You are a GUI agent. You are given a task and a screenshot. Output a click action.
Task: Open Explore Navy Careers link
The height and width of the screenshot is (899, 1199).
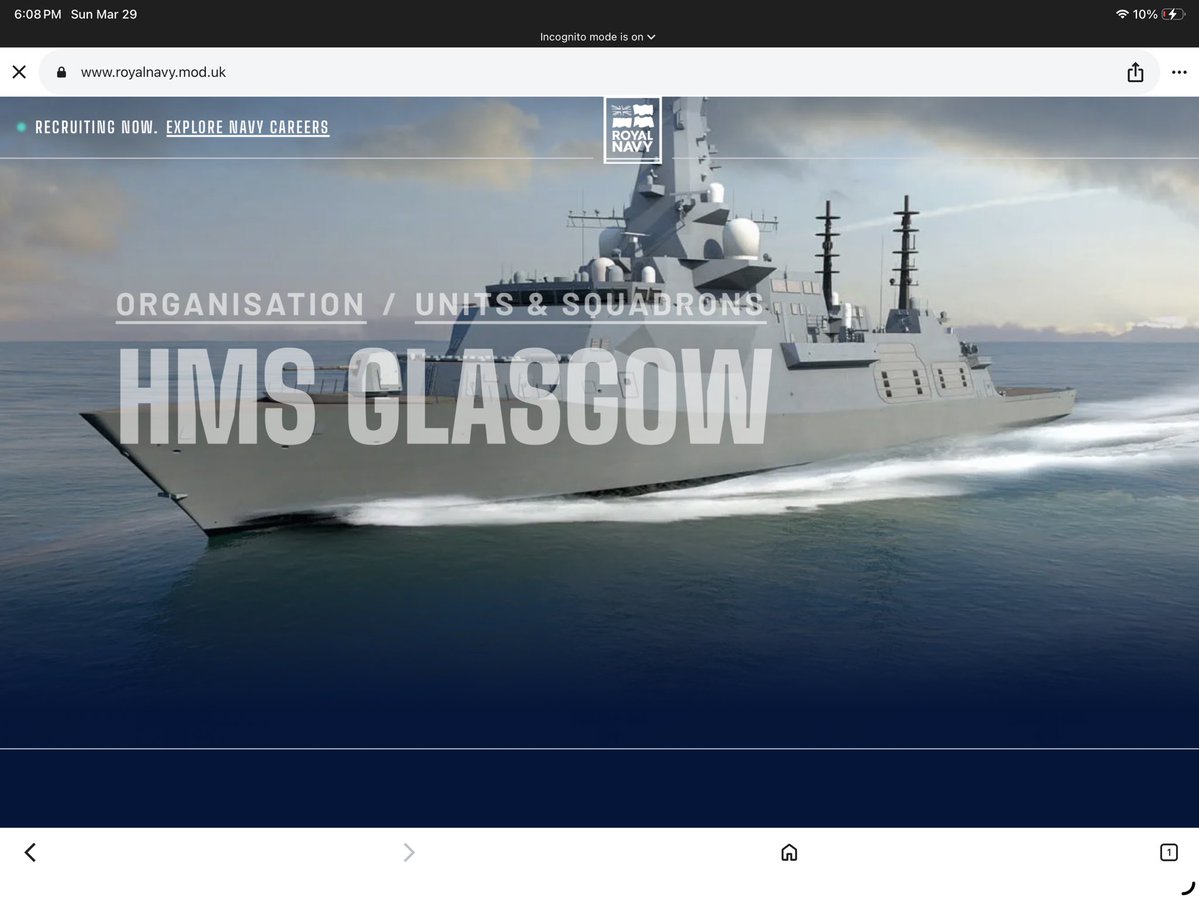tap(247, 128)
